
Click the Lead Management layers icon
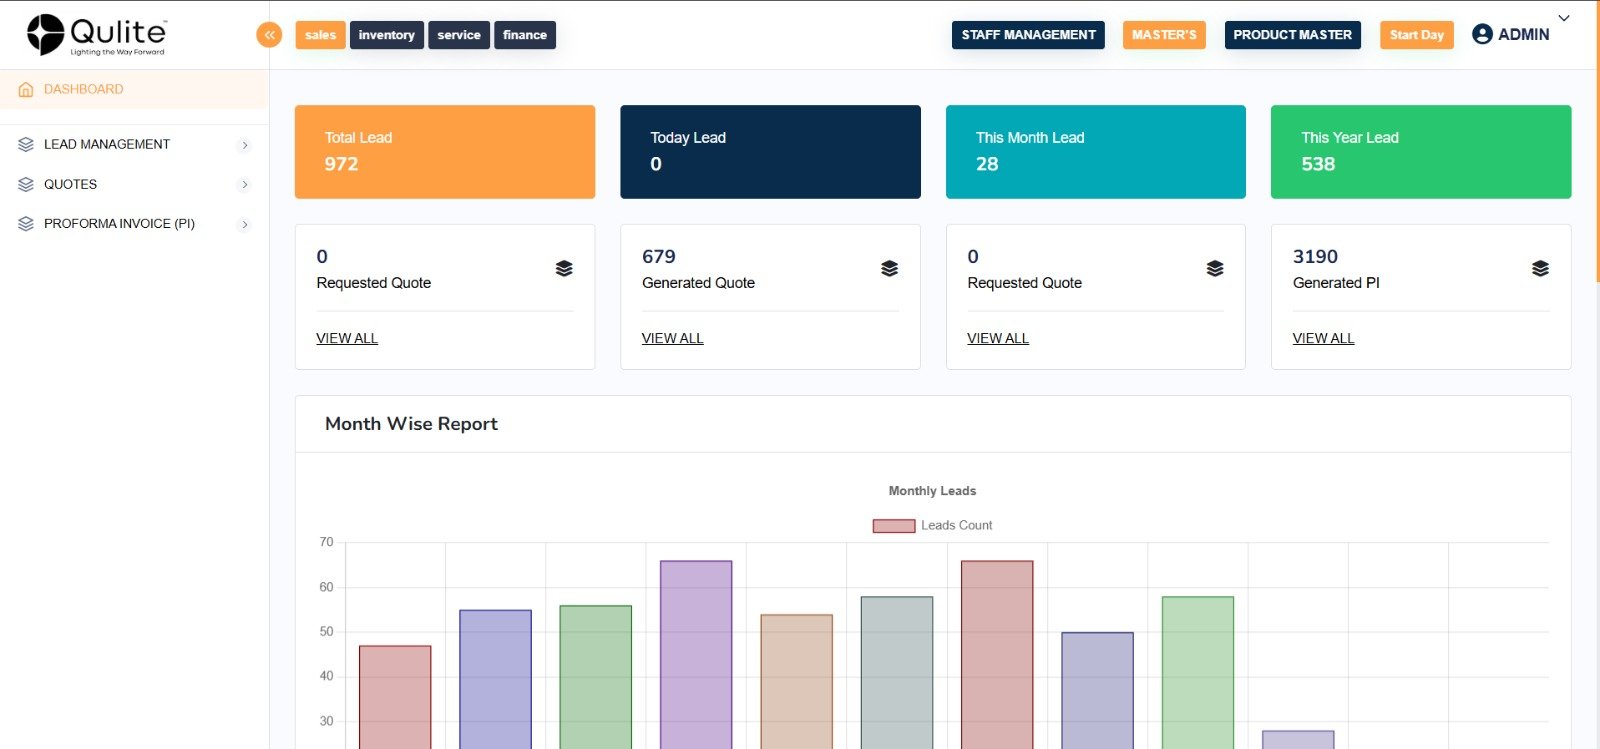[26, 144]
